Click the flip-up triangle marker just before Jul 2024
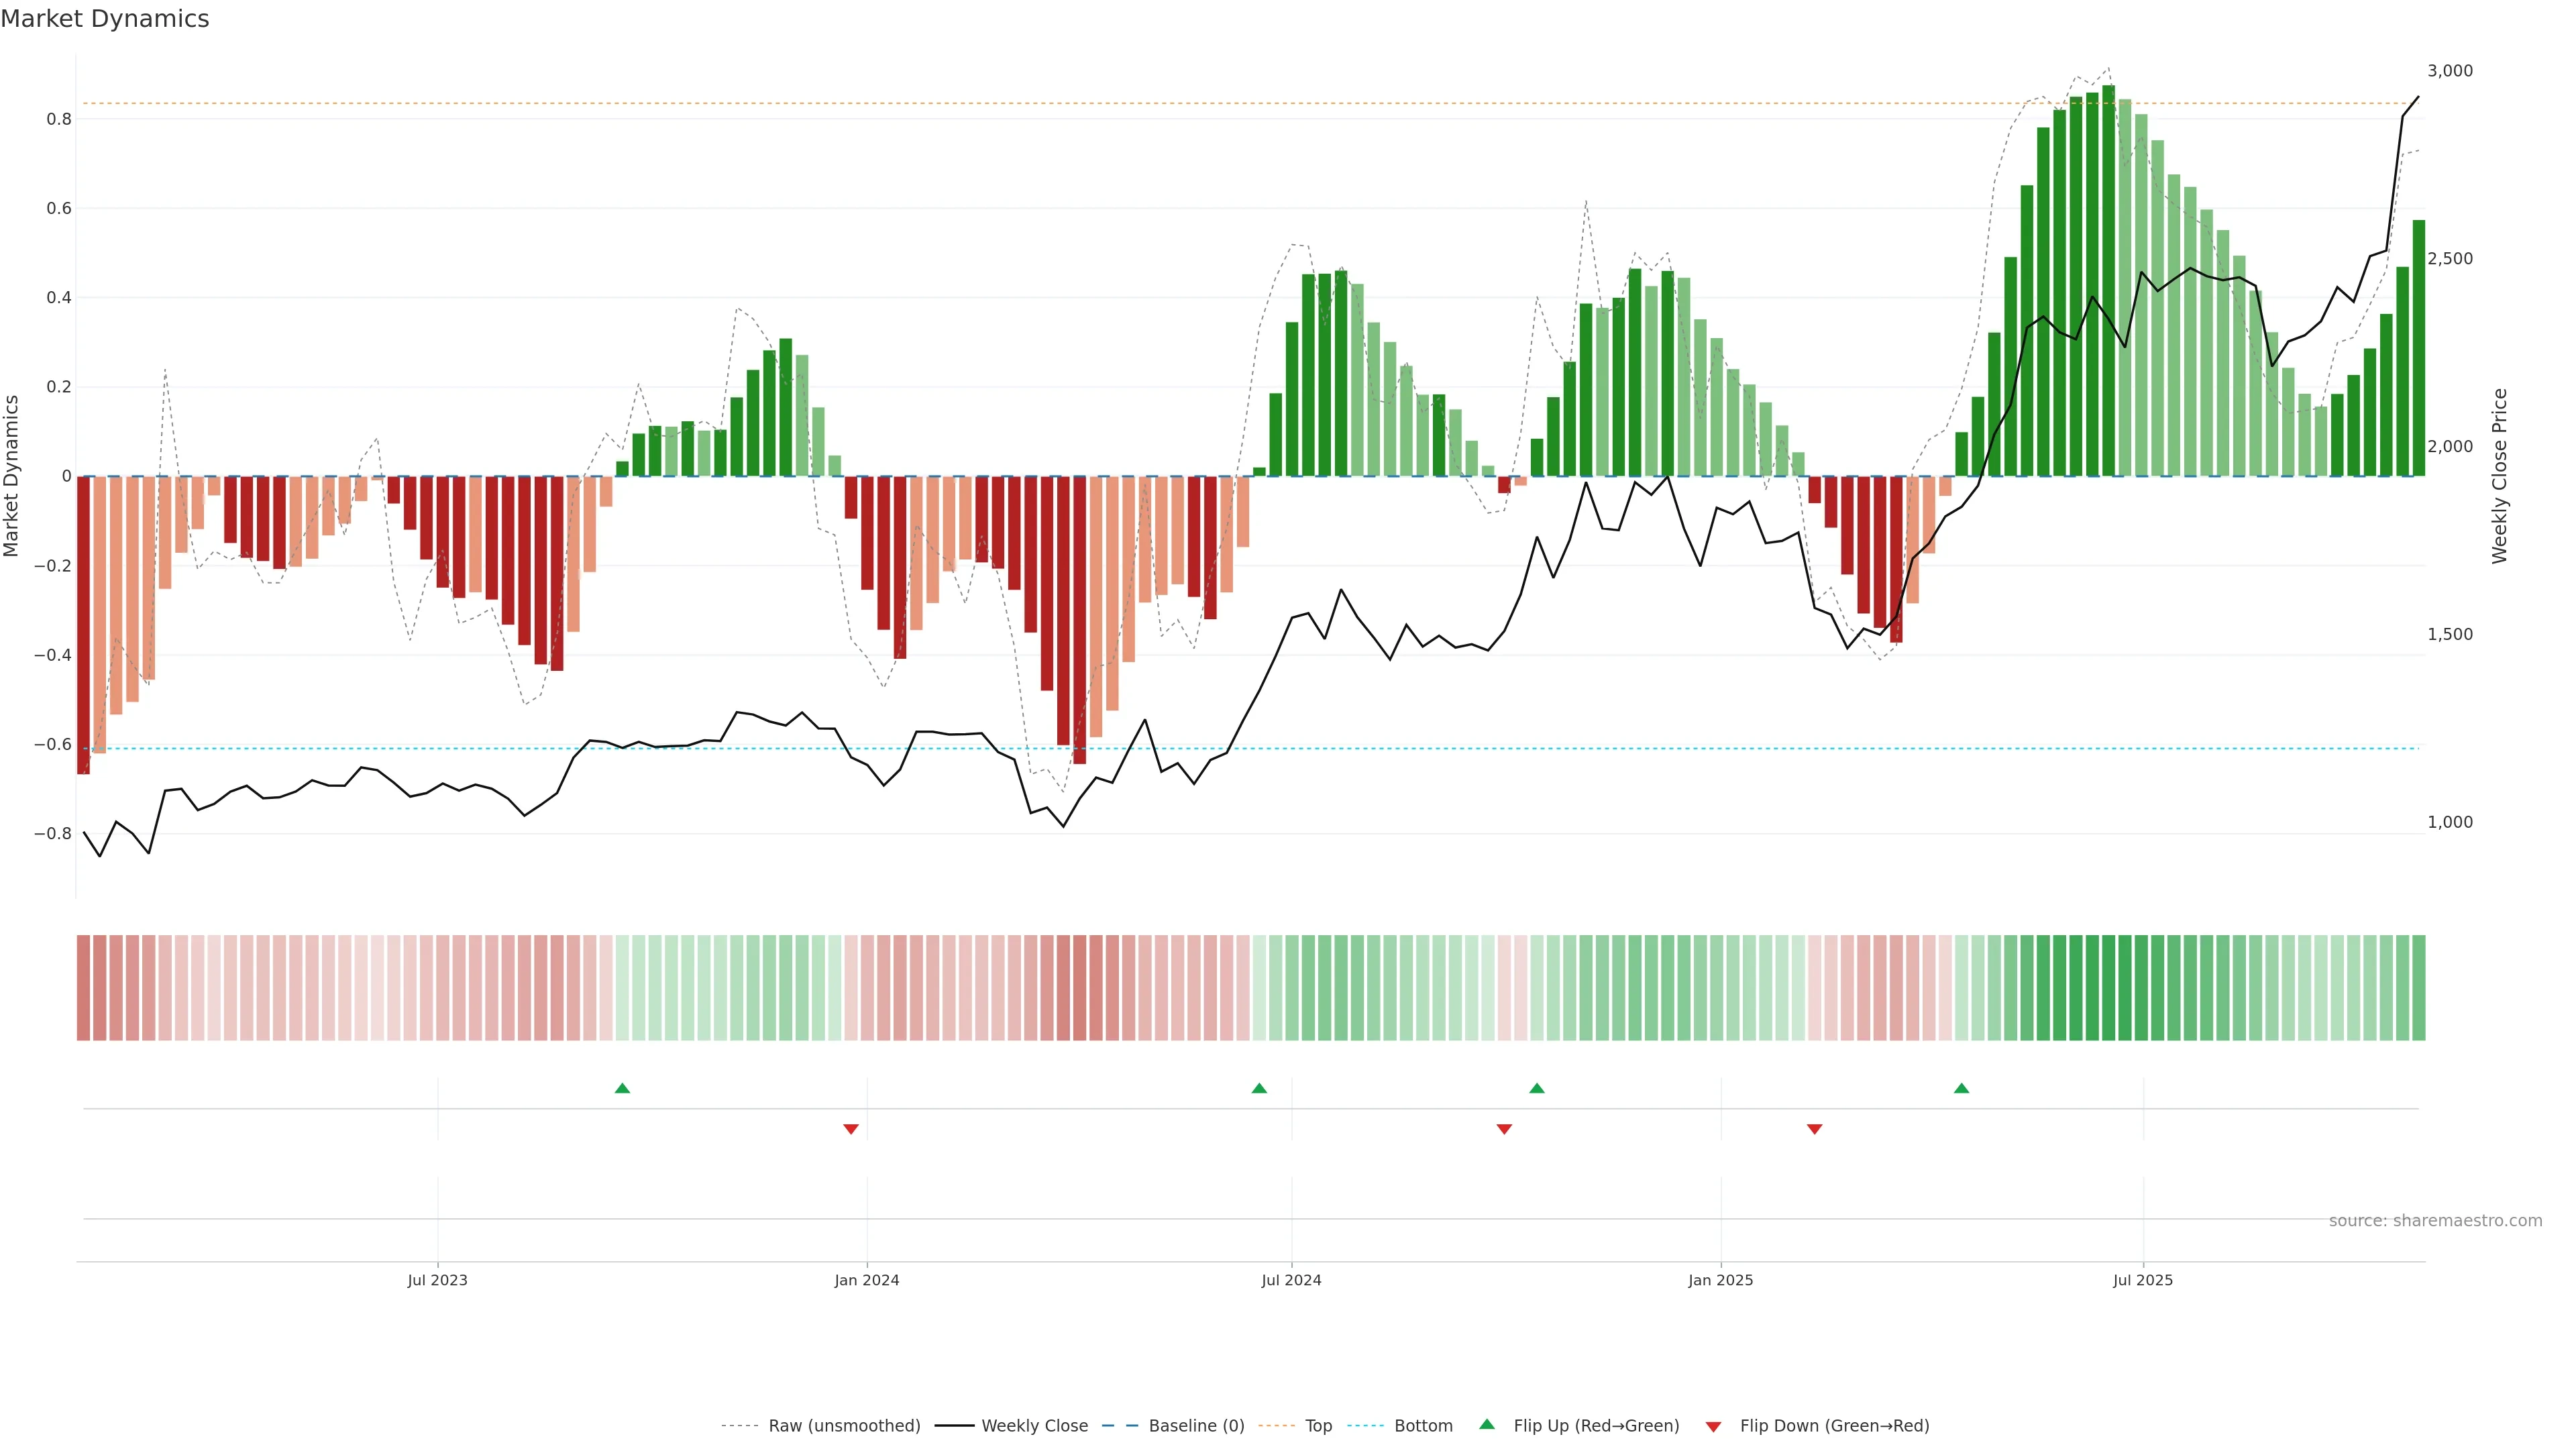The image size is (2576, 1449). (x=1259, y=1088)
